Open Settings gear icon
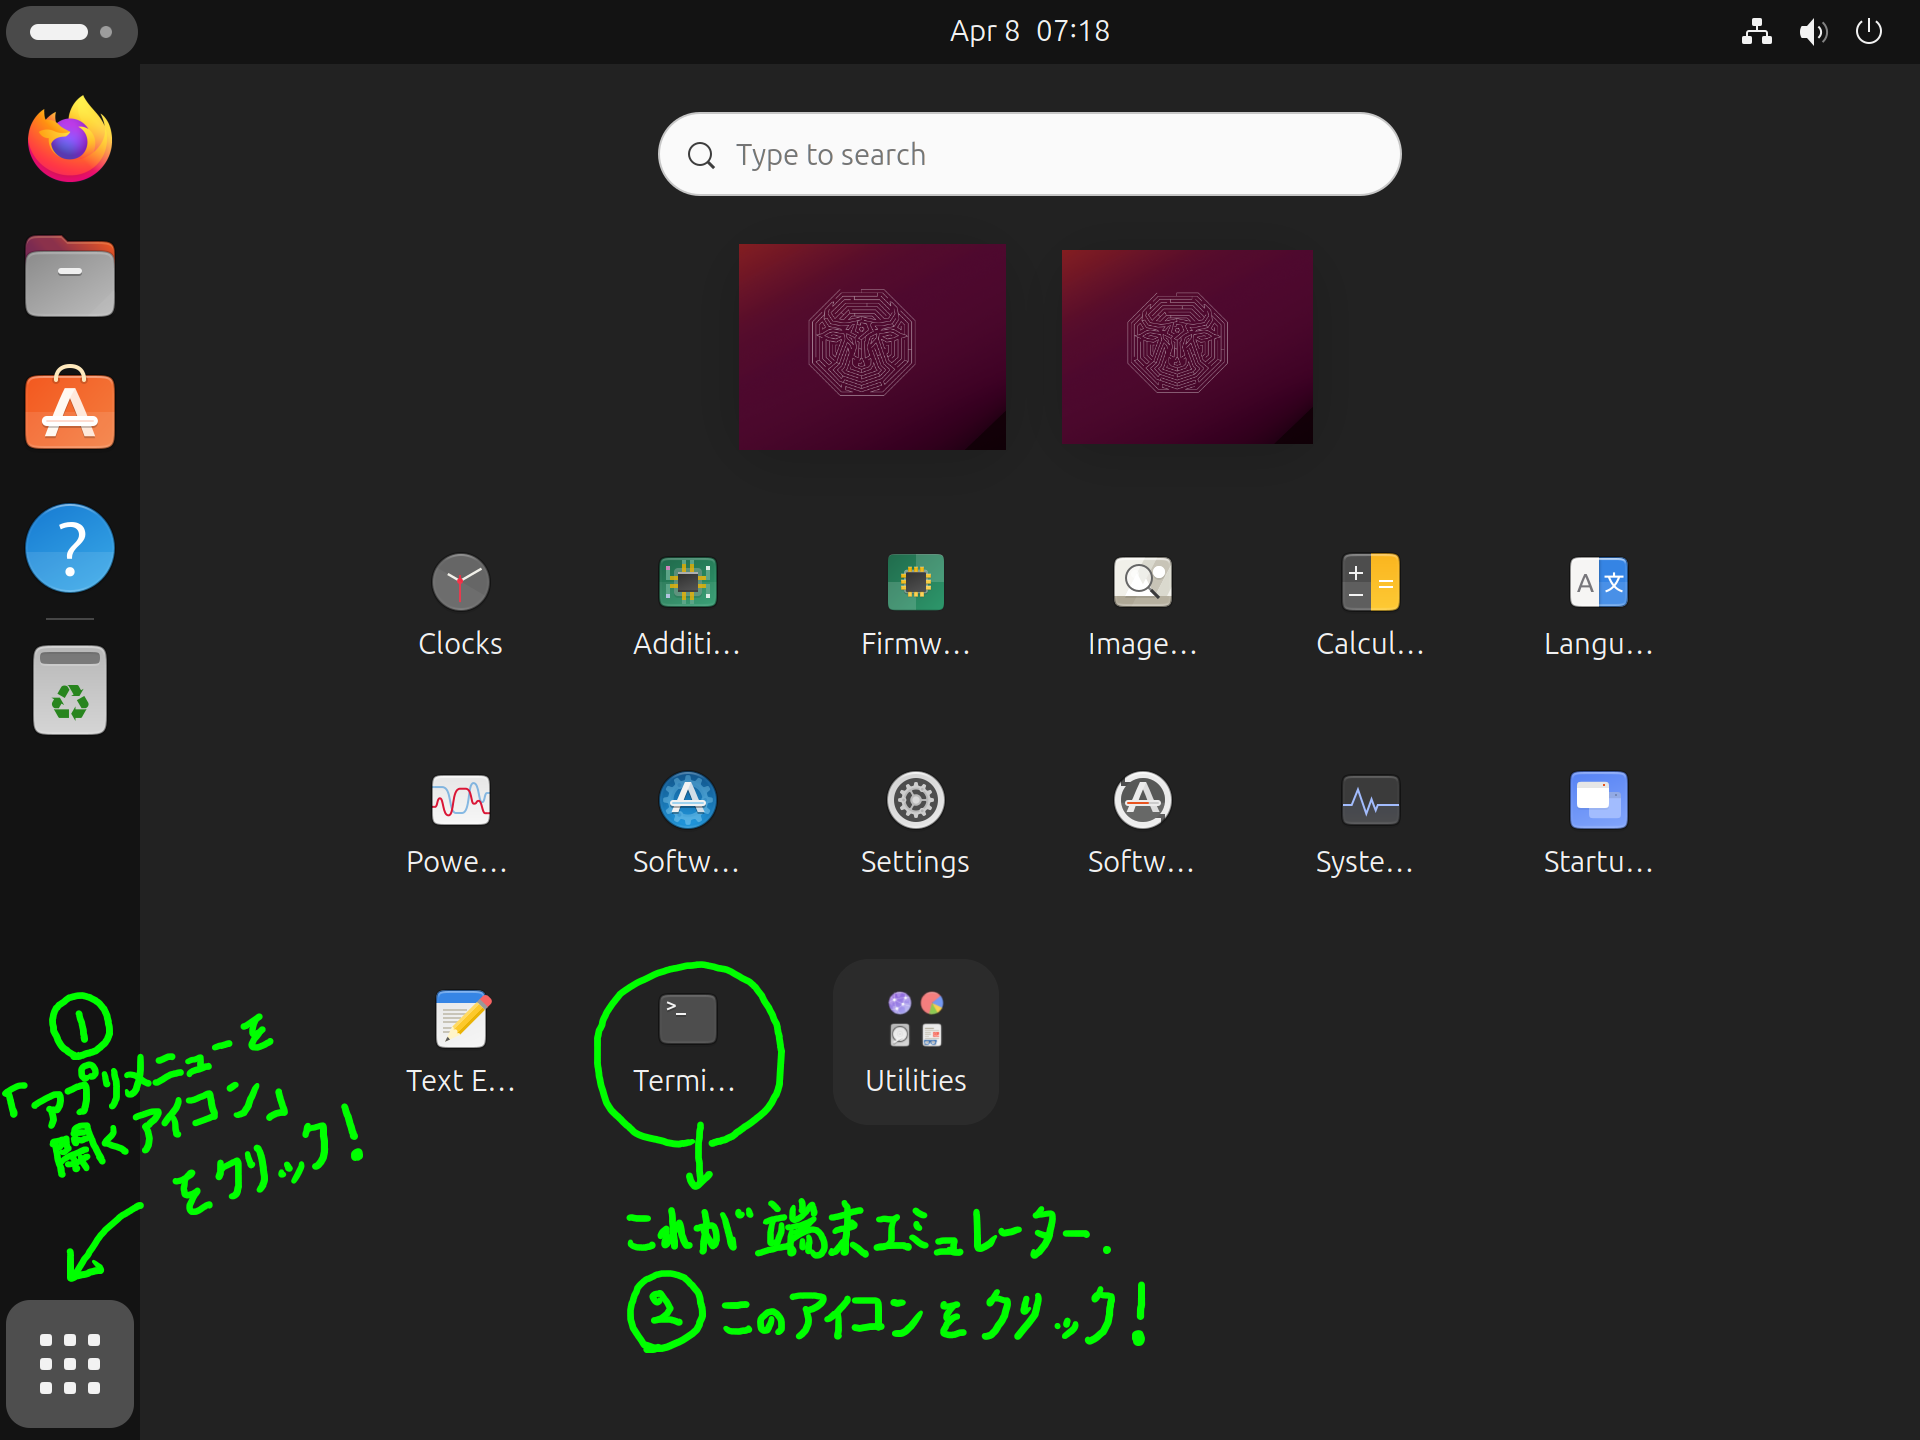 point(915,800)
